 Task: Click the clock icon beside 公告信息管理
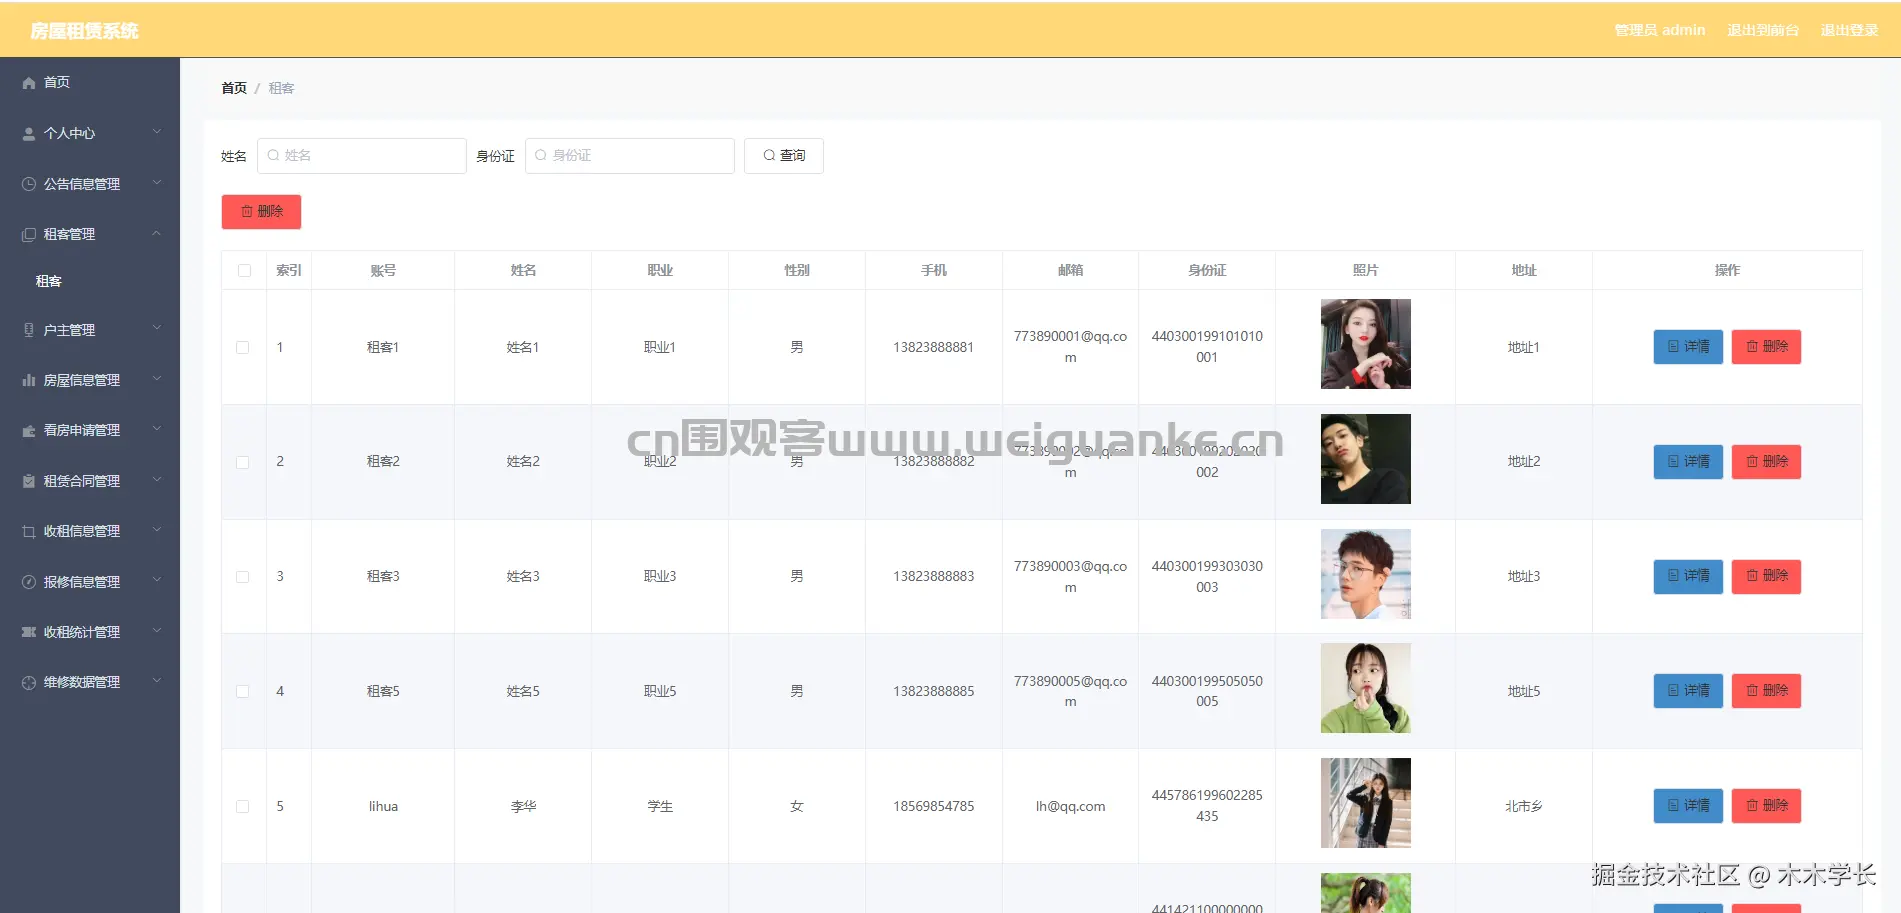pos(29,184)
